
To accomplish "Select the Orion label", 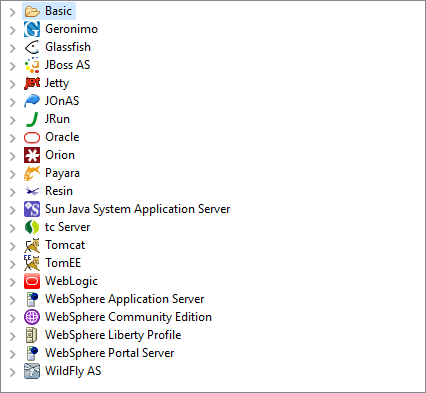I will coord(60,155).
